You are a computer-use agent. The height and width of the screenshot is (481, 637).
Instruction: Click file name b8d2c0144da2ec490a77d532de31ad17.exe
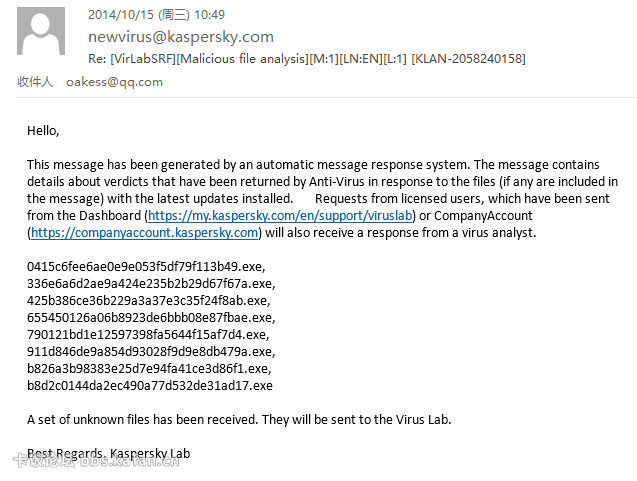pyautogui.click(x=150, y=386)
